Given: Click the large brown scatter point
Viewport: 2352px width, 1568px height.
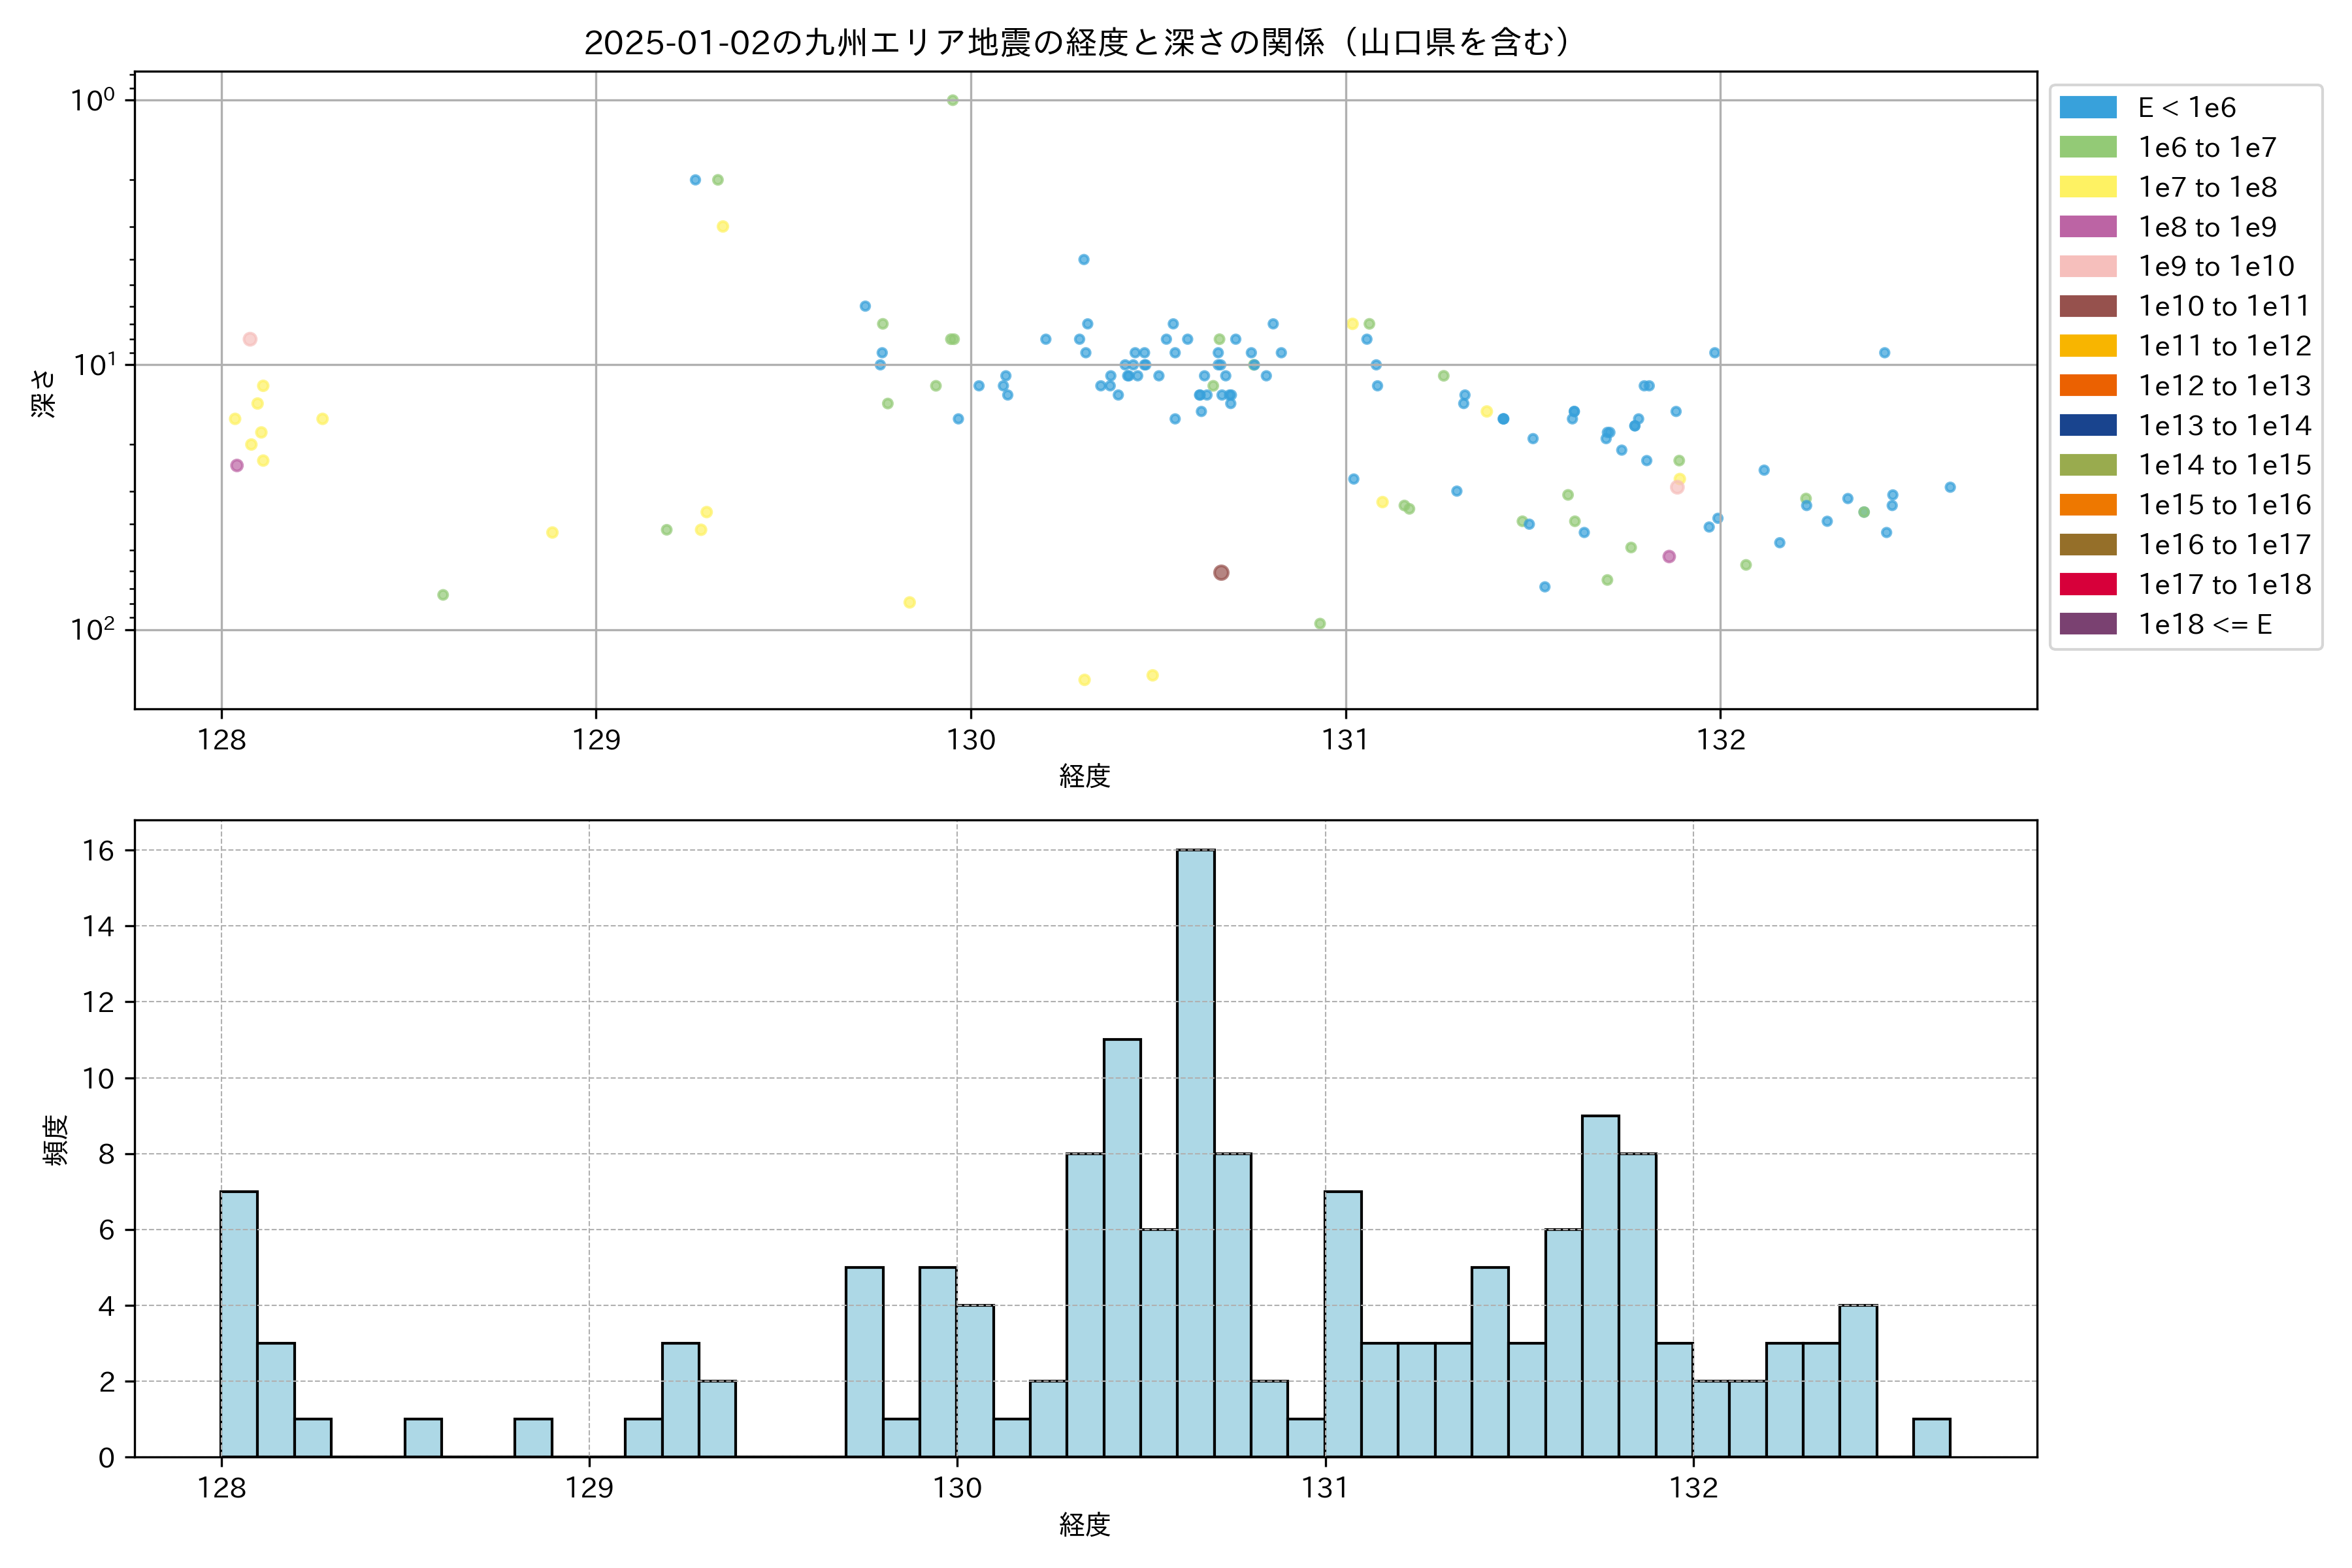Looking at the screenshot, I should click(x=1221, y=573).
